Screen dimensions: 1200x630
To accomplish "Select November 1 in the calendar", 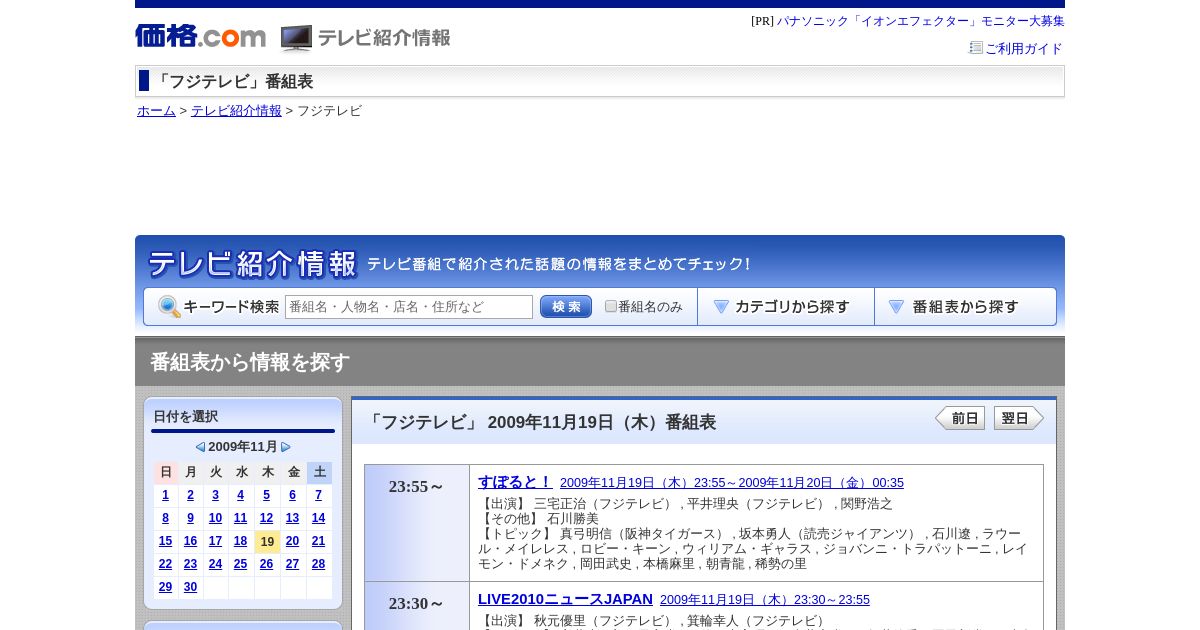I will click(x=165, y=495).
